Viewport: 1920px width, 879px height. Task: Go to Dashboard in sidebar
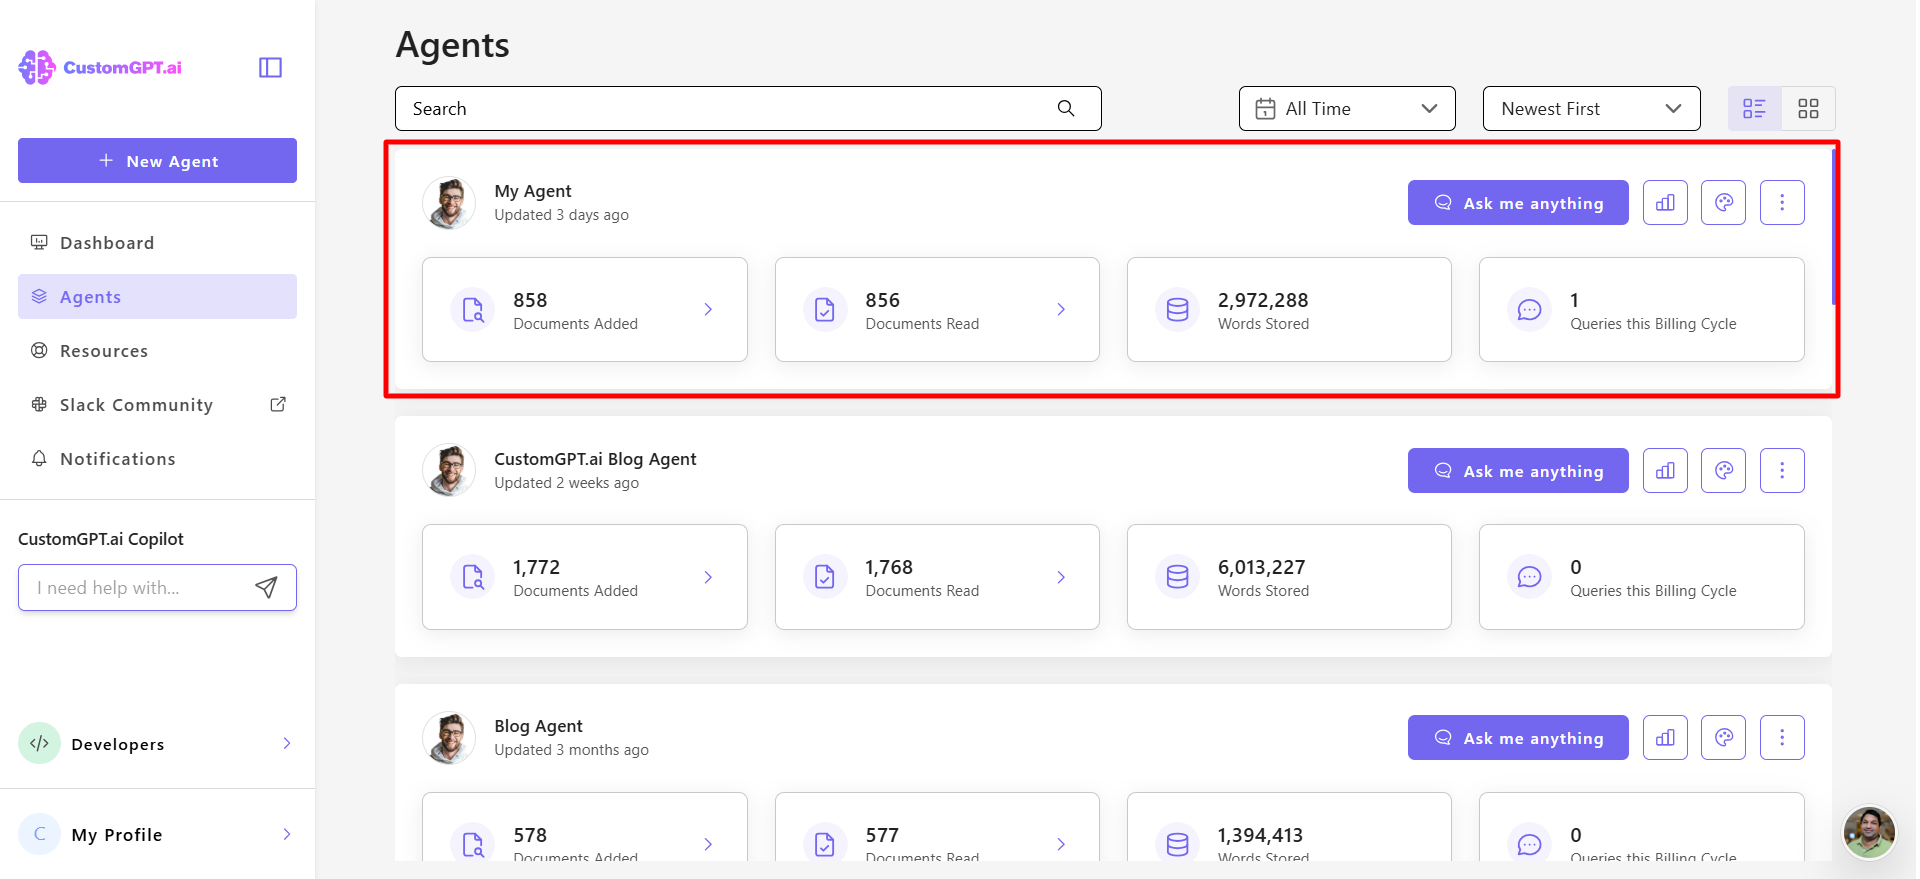pos(157,243)
